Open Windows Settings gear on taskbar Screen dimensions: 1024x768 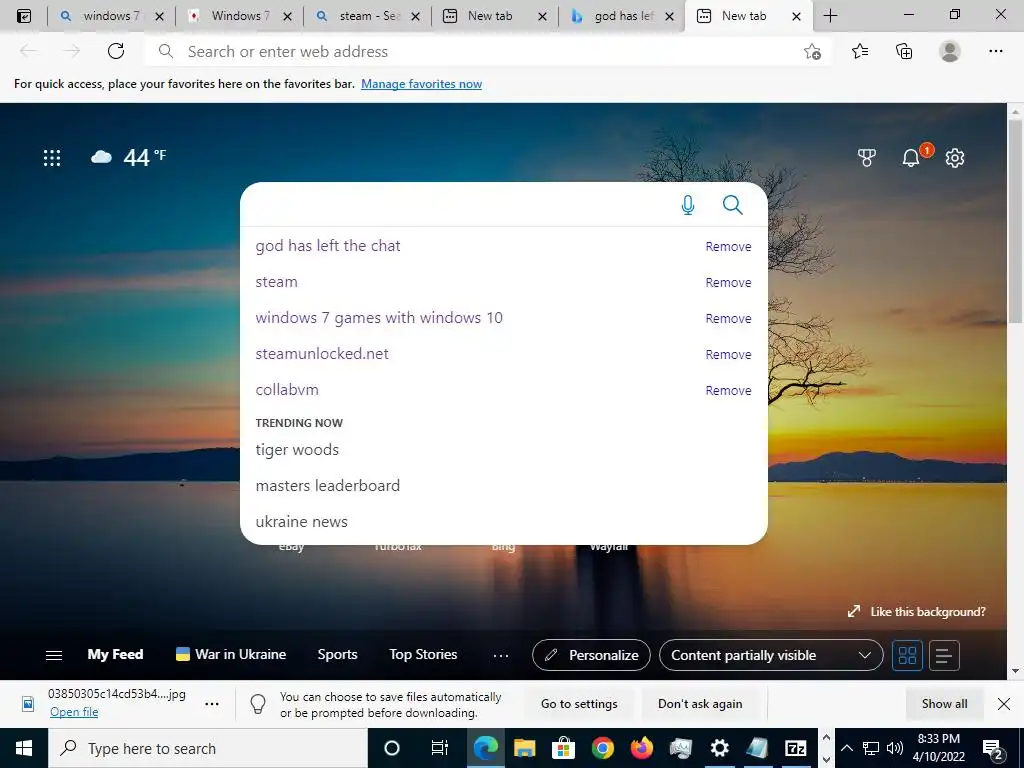click(719, 748)
